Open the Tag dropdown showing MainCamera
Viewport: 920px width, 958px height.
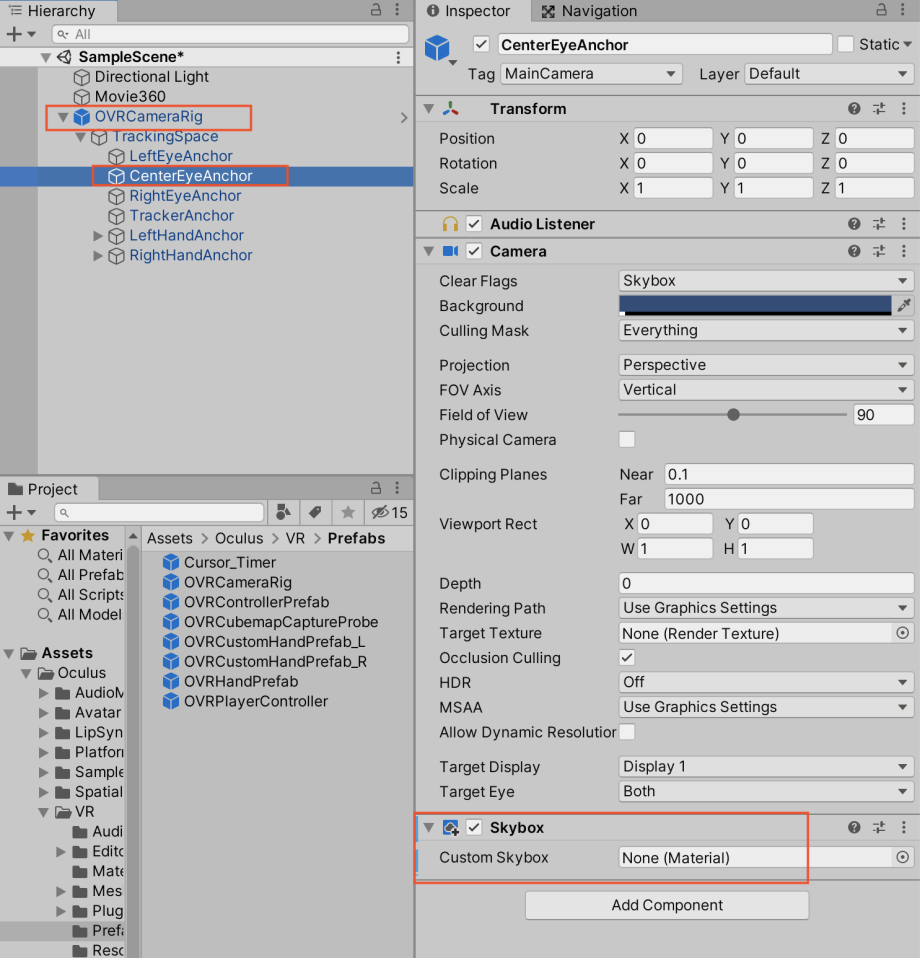590,74
